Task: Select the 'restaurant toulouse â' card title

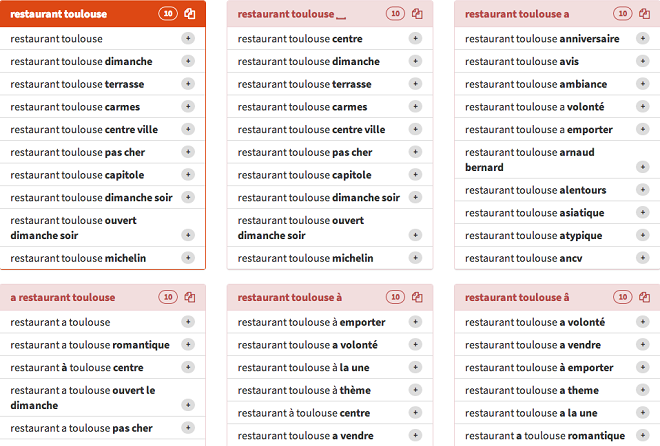Action: [x=517, y=297]
